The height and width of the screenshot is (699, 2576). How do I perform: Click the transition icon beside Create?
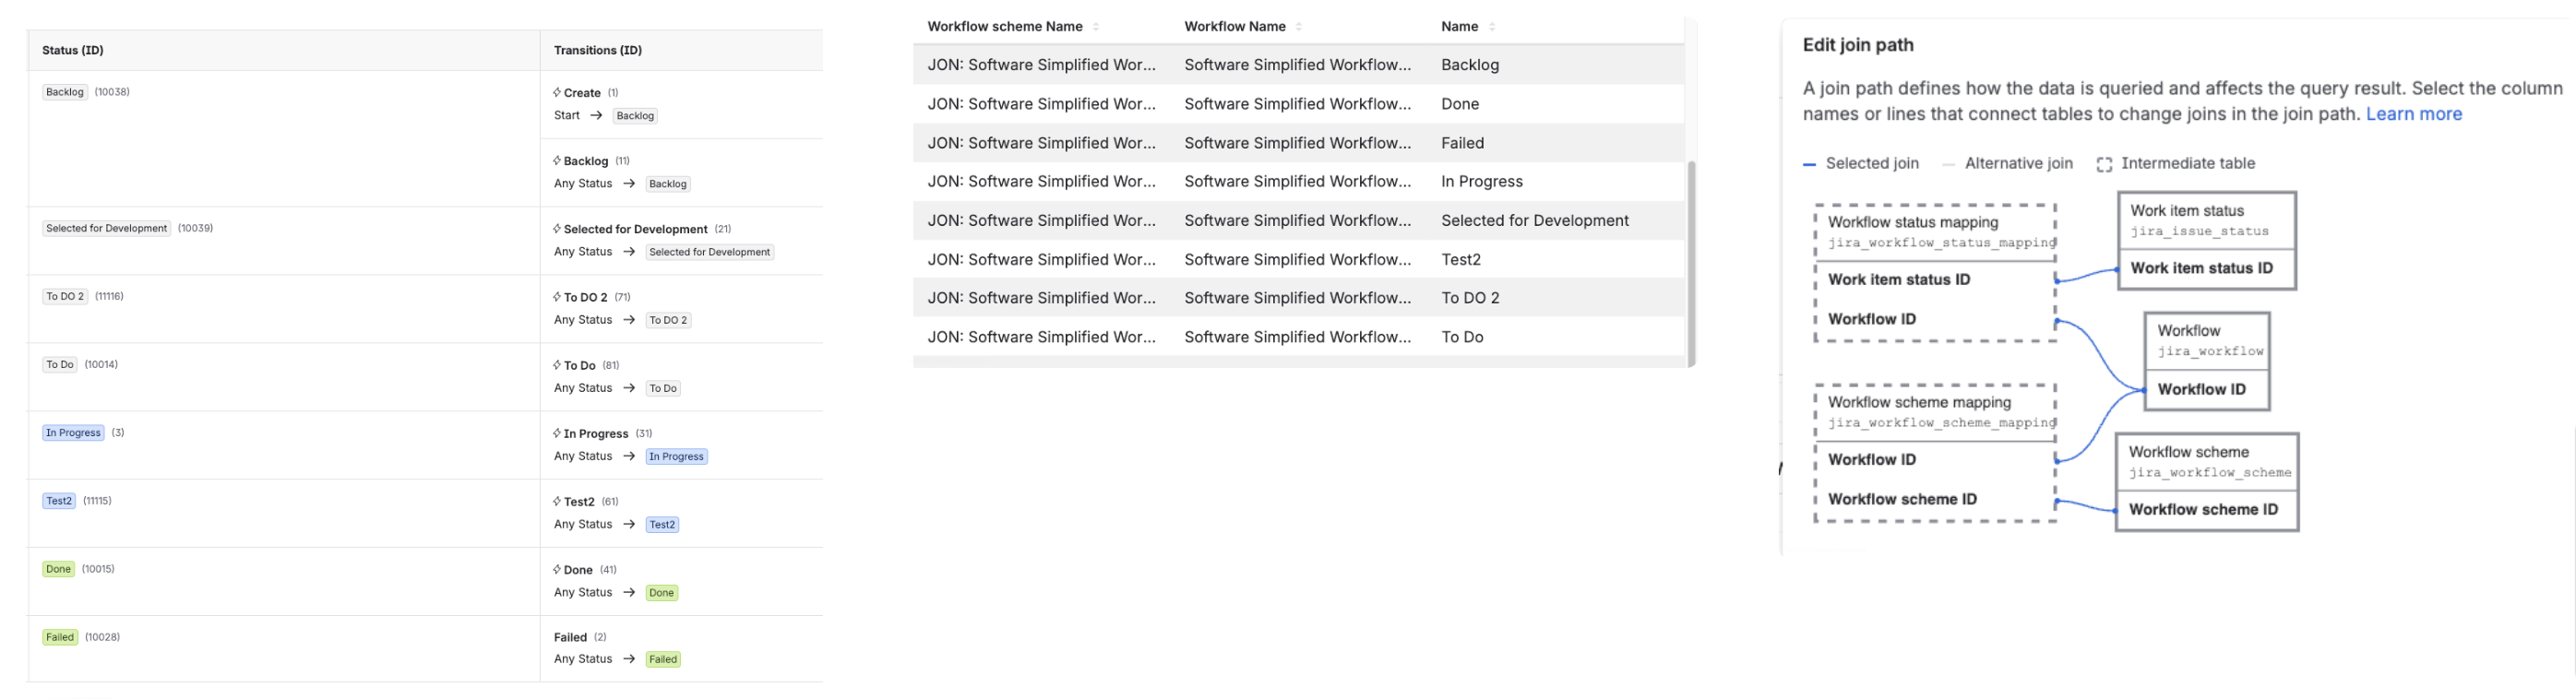557,92
